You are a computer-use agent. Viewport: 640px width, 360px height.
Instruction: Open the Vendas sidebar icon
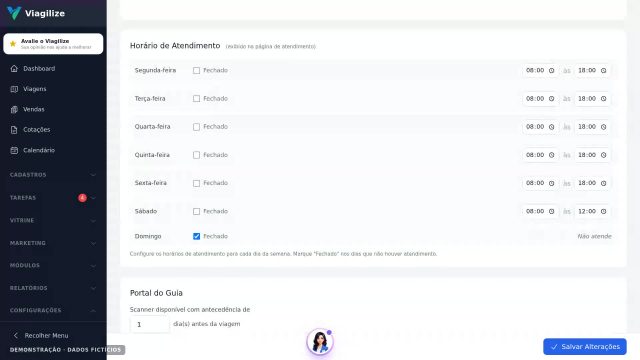point(14,109)
